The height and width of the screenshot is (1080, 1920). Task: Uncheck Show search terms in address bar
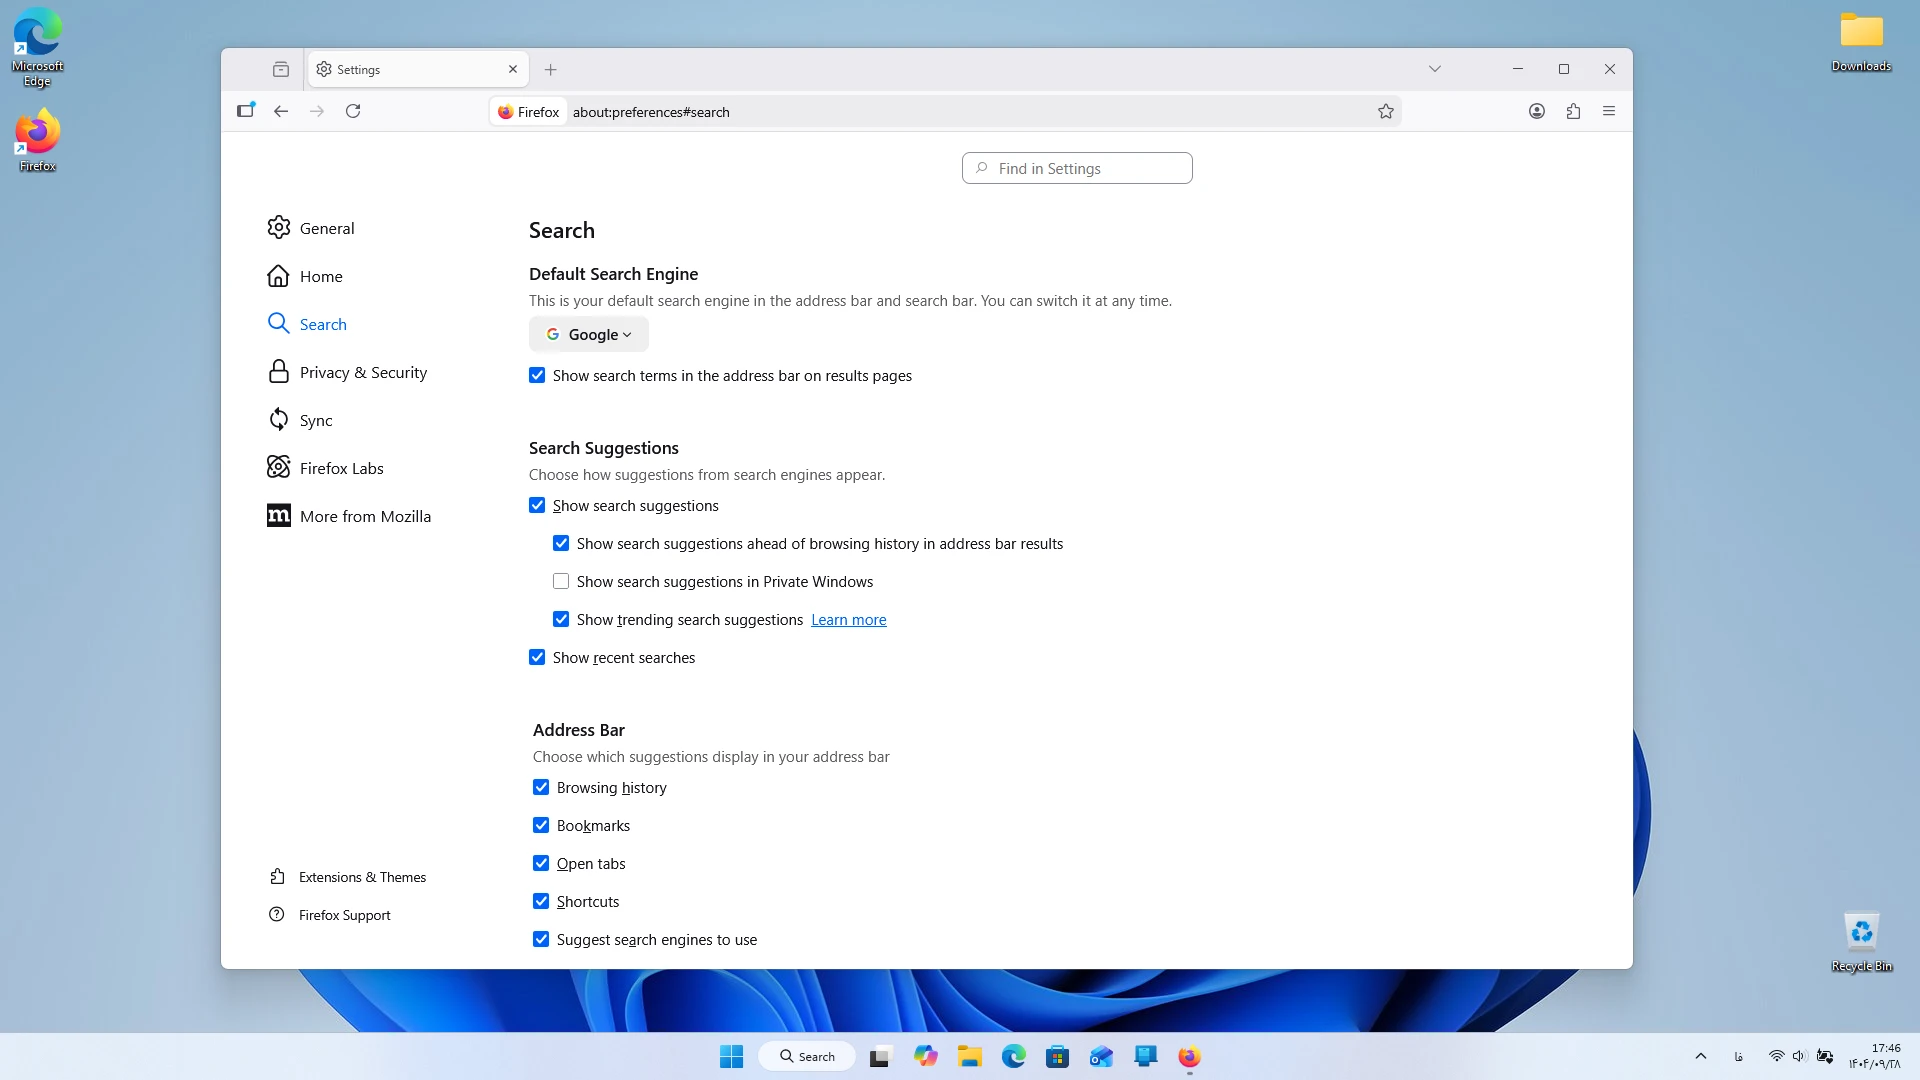coord(537,375)
